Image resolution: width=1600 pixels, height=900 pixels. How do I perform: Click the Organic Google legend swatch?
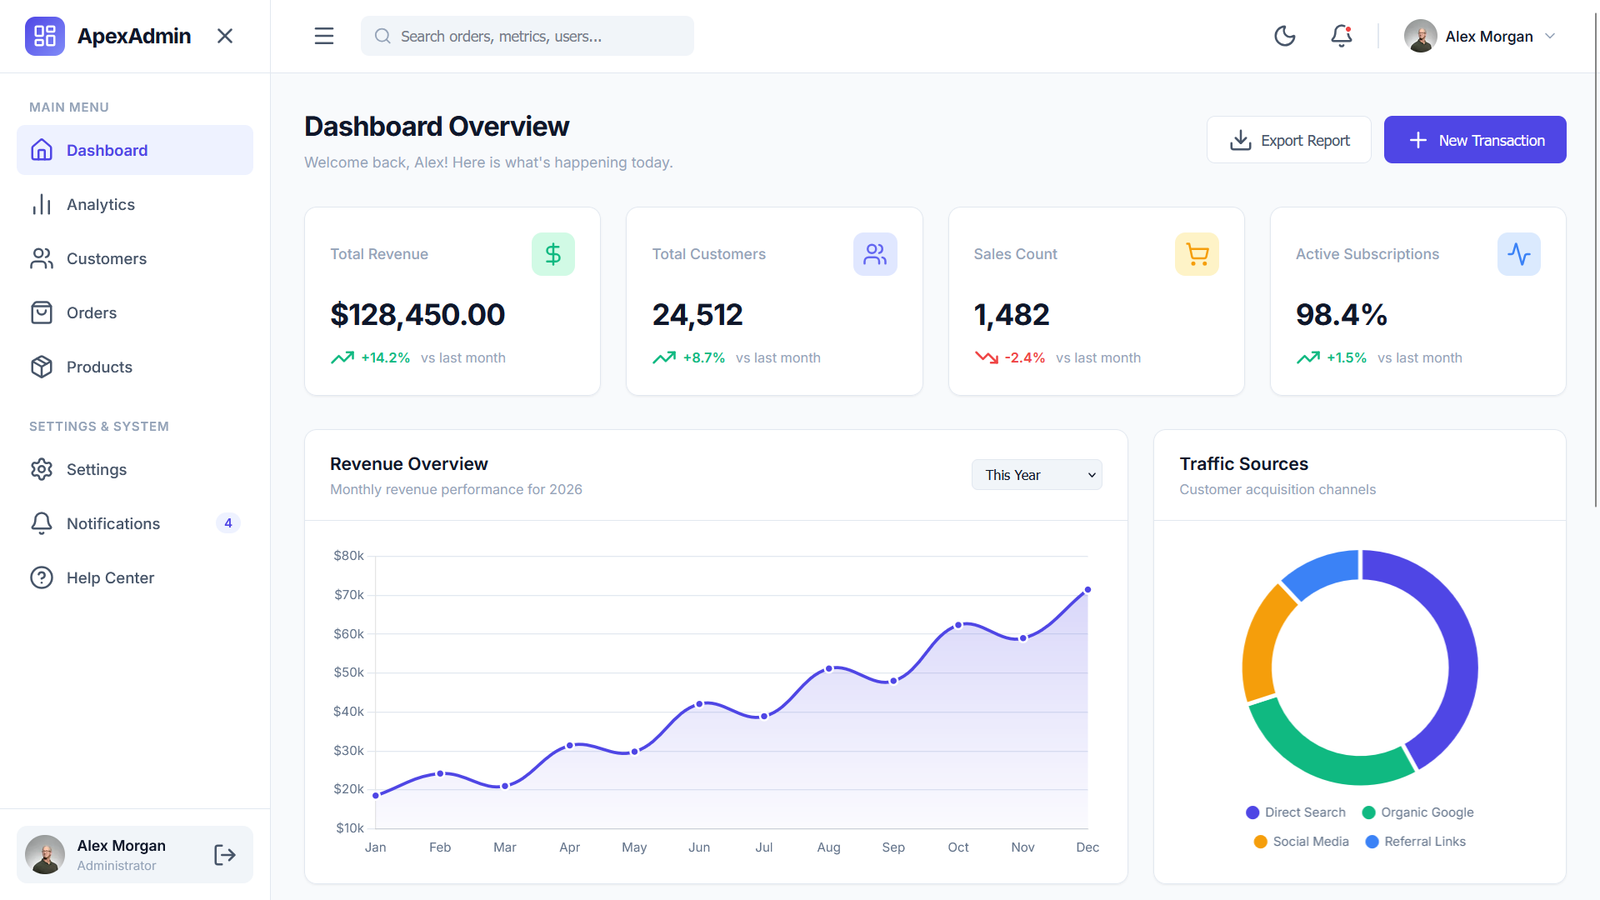(1369, 813)
